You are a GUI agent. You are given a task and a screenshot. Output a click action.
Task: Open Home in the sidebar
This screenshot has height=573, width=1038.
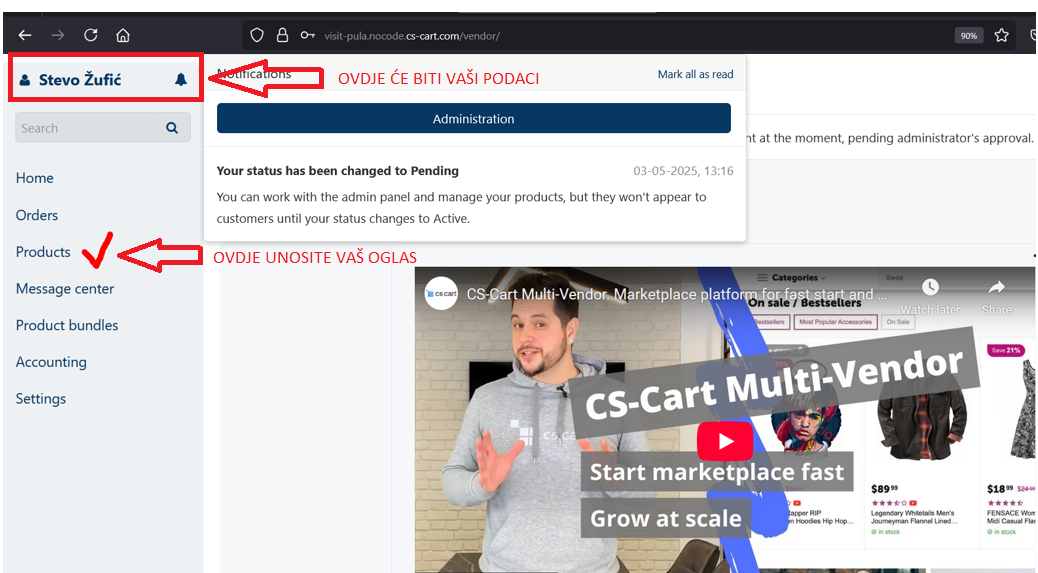(x=34, y=178)
